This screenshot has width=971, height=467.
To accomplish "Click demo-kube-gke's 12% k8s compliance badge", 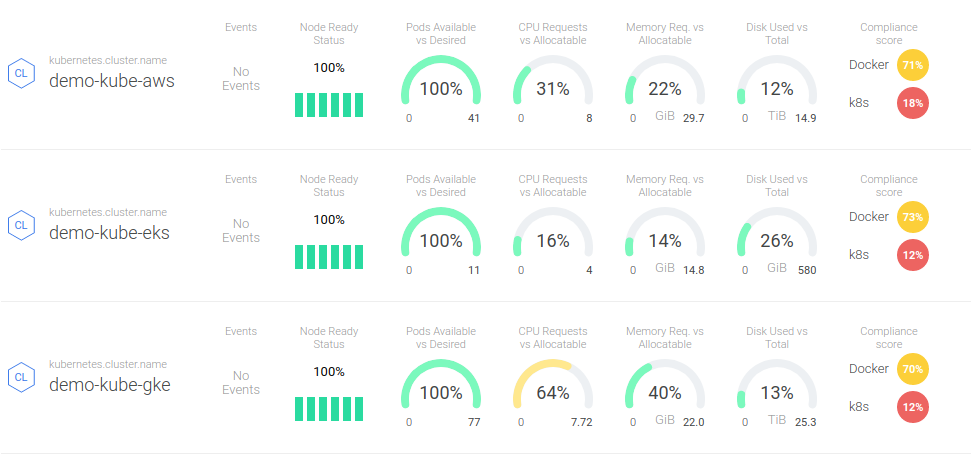I will coord(912,407).
